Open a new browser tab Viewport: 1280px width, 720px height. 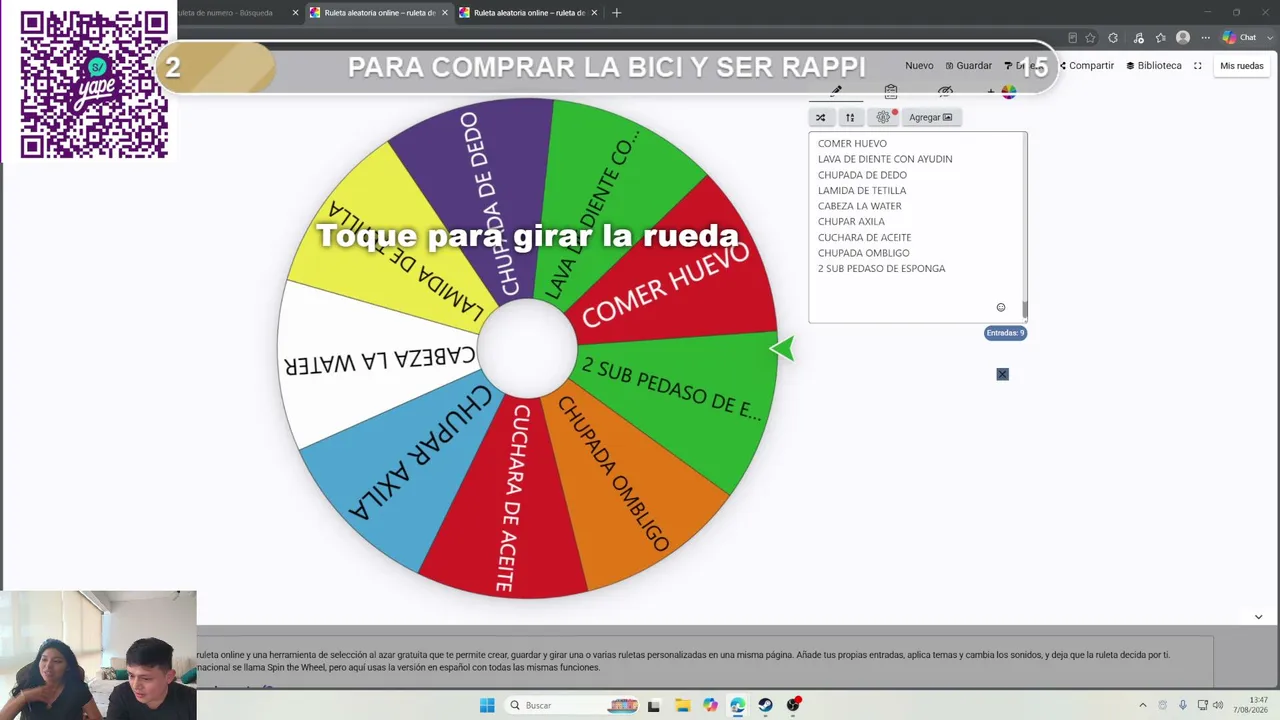pyautogui.click(x=616, y=13)
